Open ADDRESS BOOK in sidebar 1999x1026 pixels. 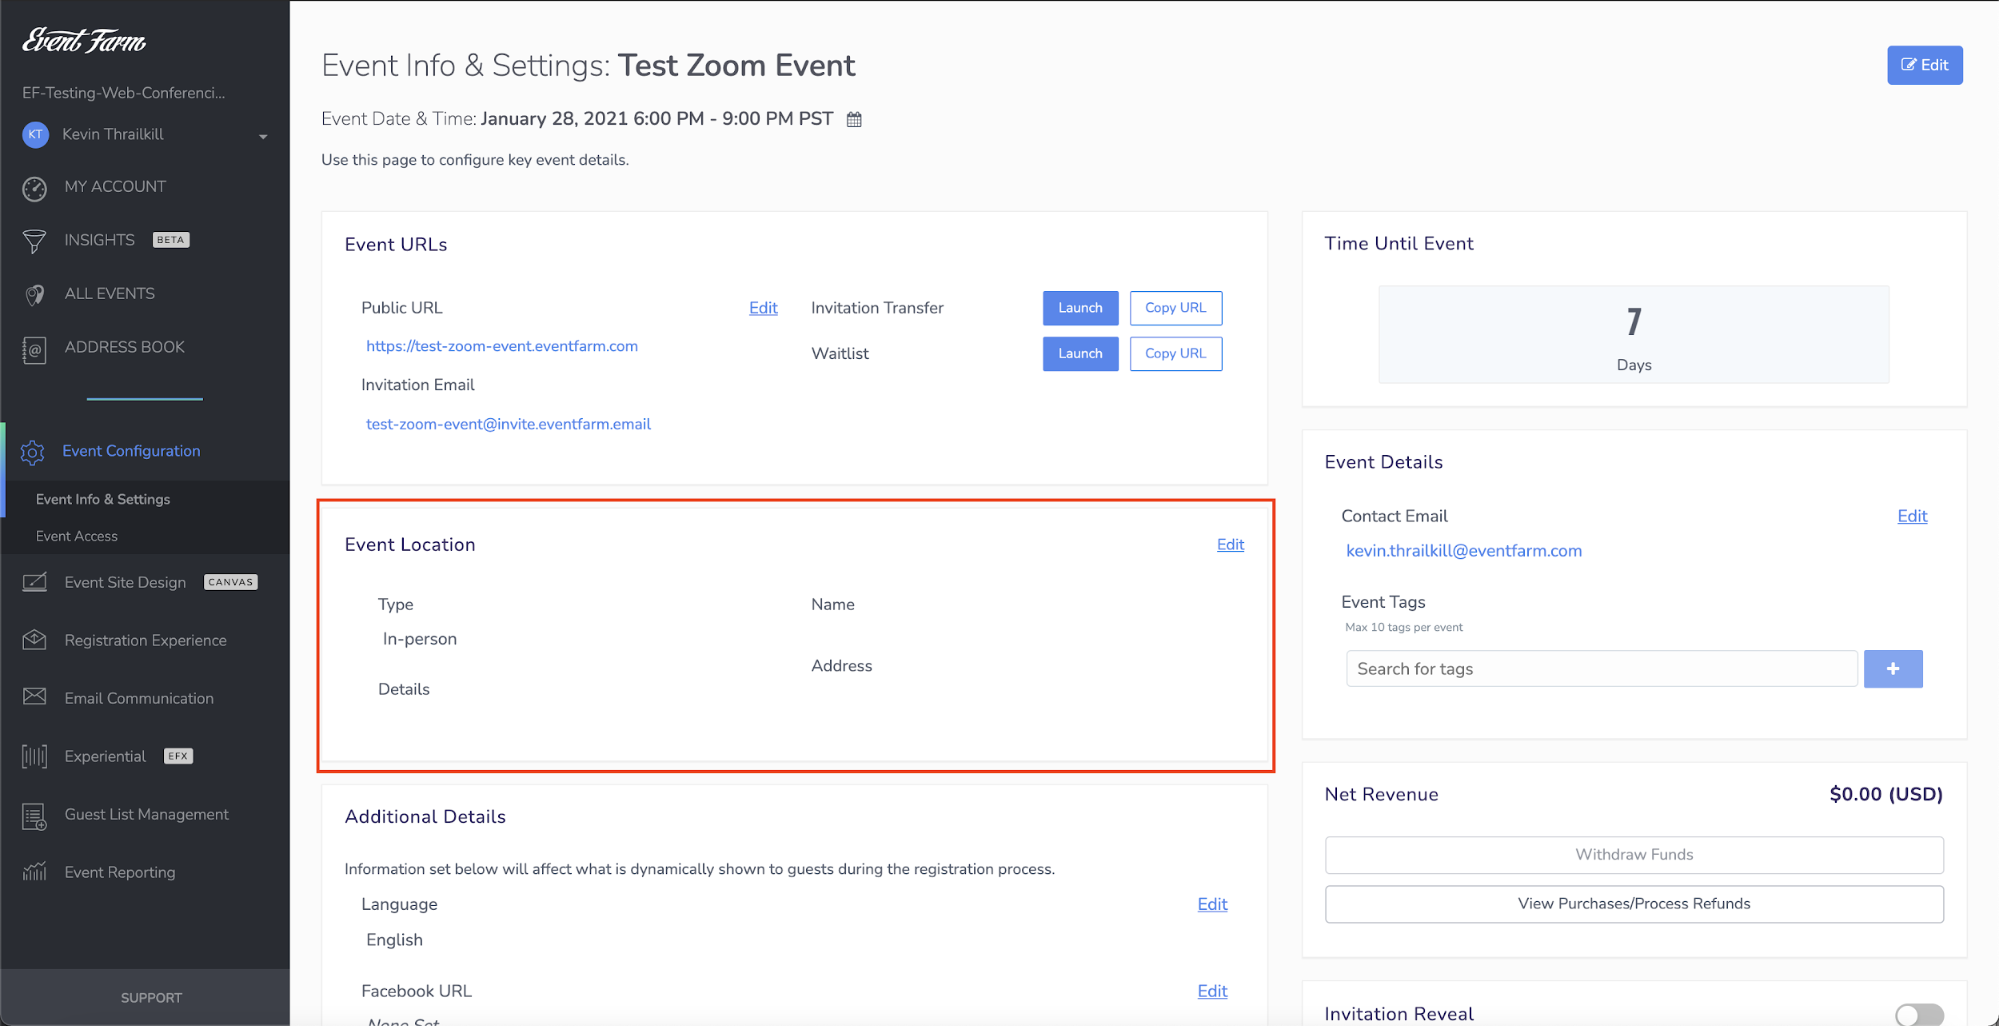125,347
